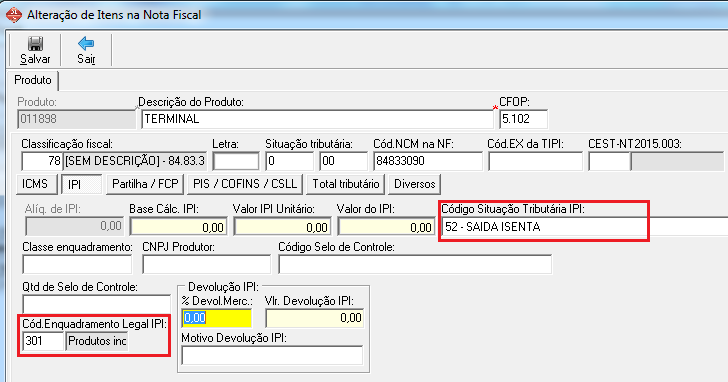Click the % Devol.Merc. highlighted field

217,318
